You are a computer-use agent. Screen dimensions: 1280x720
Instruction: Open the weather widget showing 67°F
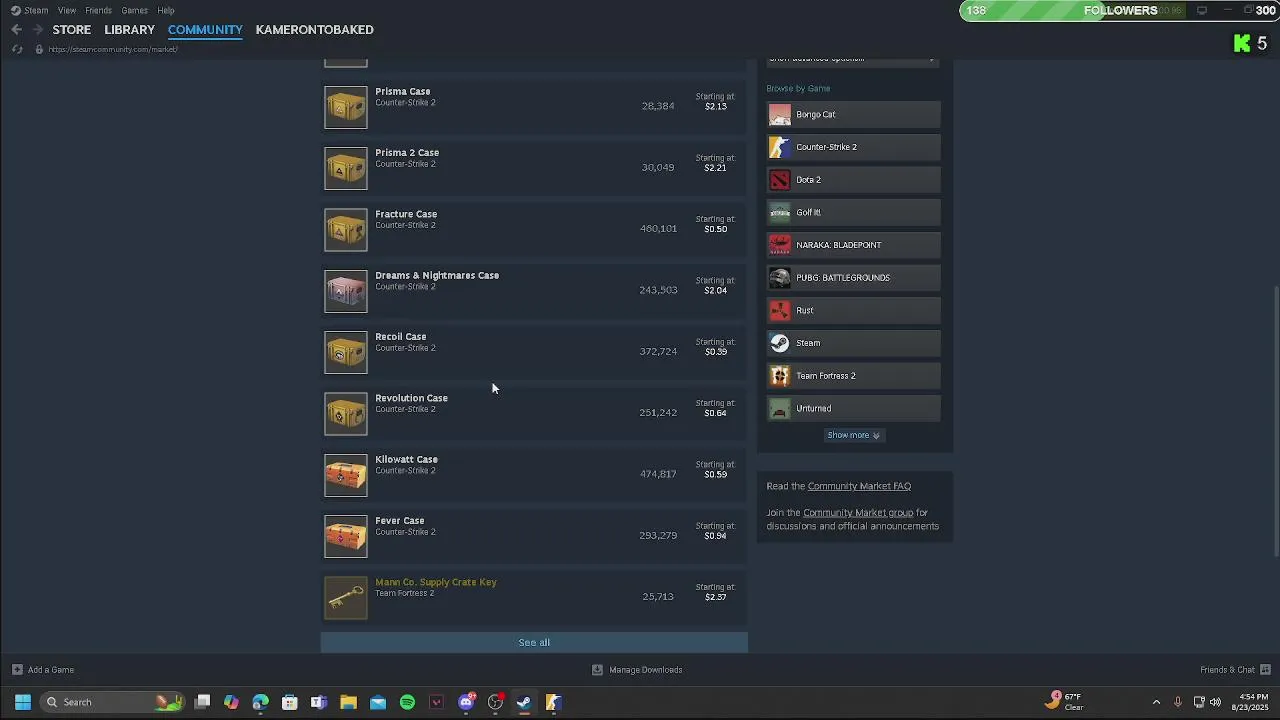tap(1064, 701)
